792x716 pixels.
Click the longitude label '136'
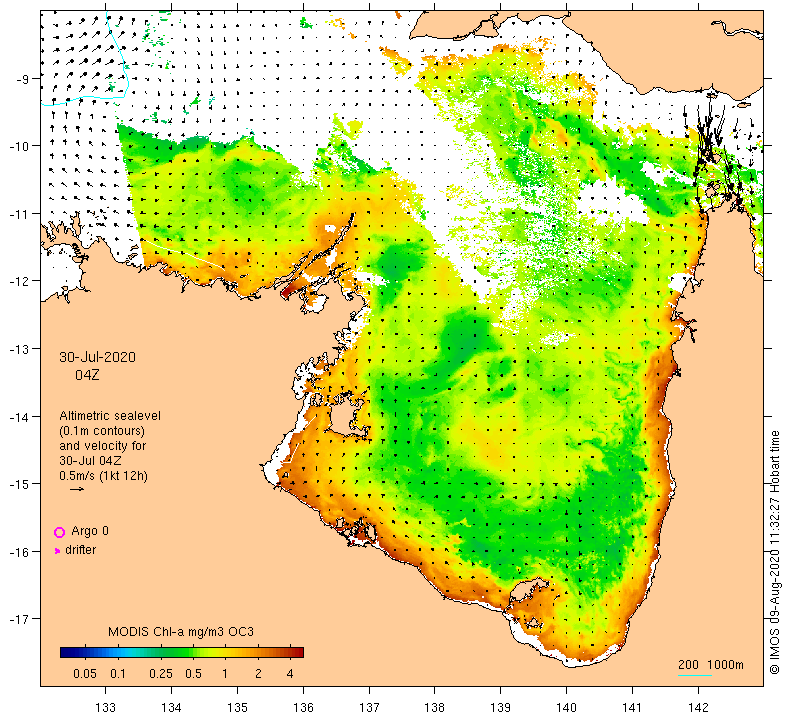coord(303,707)
